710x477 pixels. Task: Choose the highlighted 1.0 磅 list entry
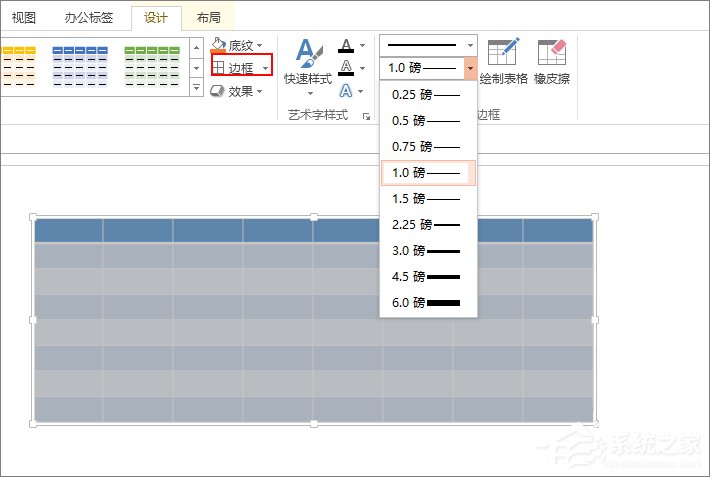point(428,173)
